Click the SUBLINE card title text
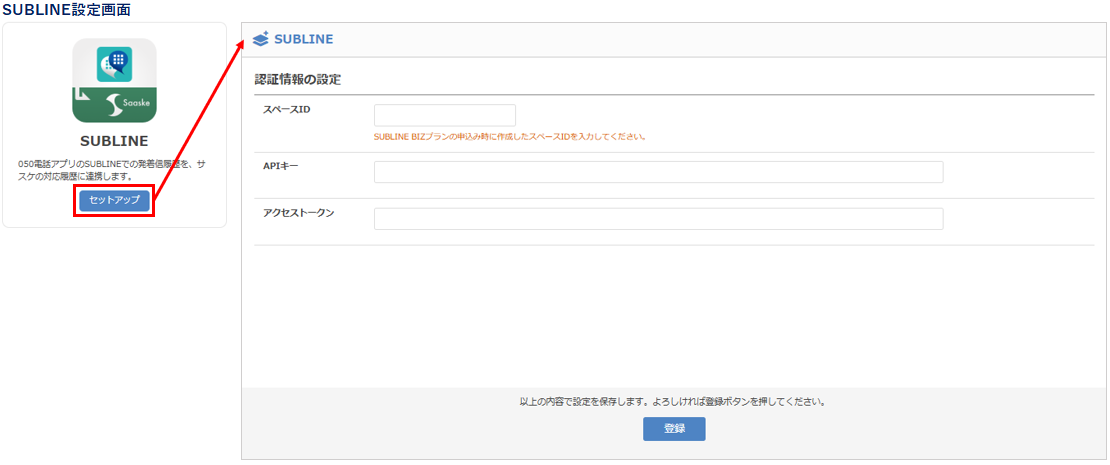The image size is (1110, 465). point(114,140)
